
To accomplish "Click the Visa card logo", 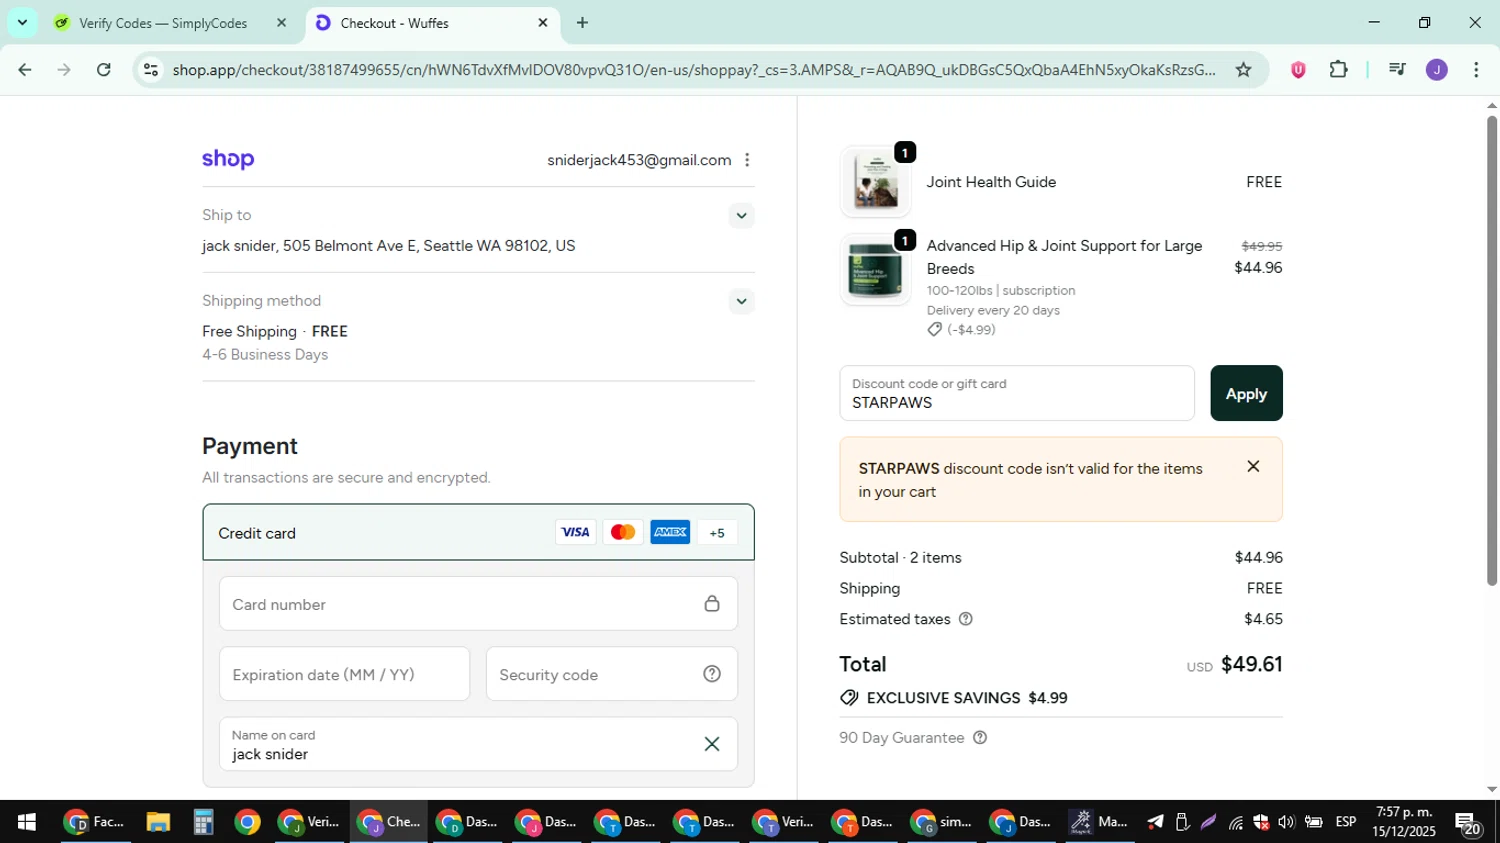I will click(575, 532).
